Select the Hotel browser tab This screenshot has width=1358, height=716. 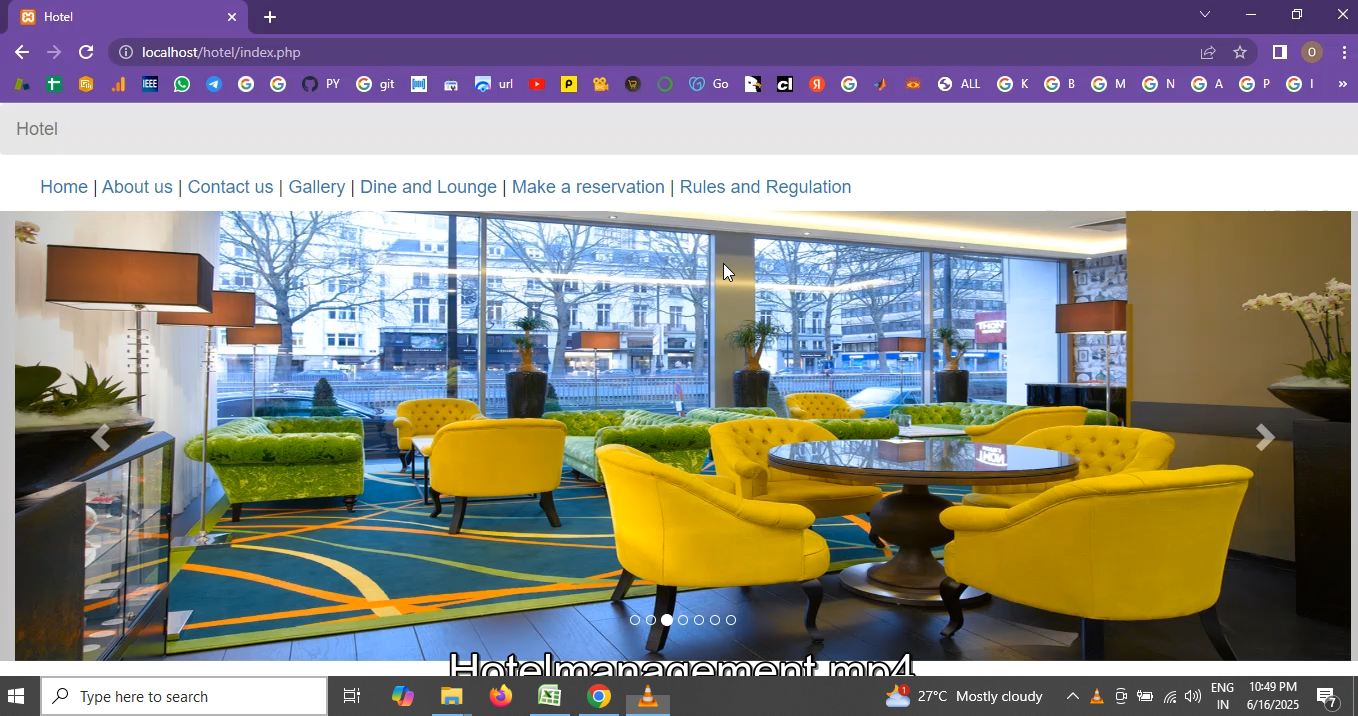point(128,17)
